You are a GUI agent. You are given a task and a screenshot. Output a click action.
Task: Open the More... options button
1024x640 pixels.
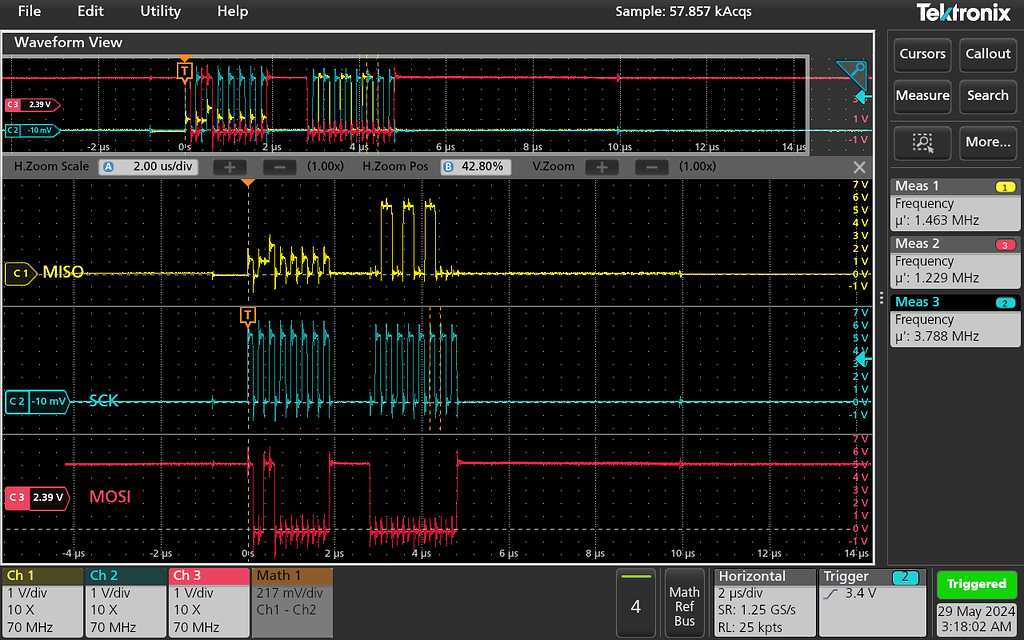pyautogui.click(x=988, y=142)
